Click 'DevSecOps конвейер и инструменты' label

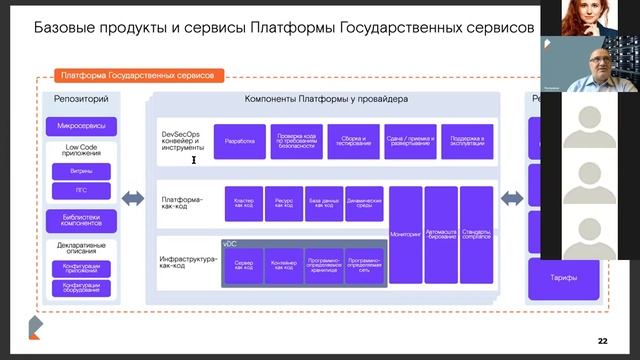(182, 141)
